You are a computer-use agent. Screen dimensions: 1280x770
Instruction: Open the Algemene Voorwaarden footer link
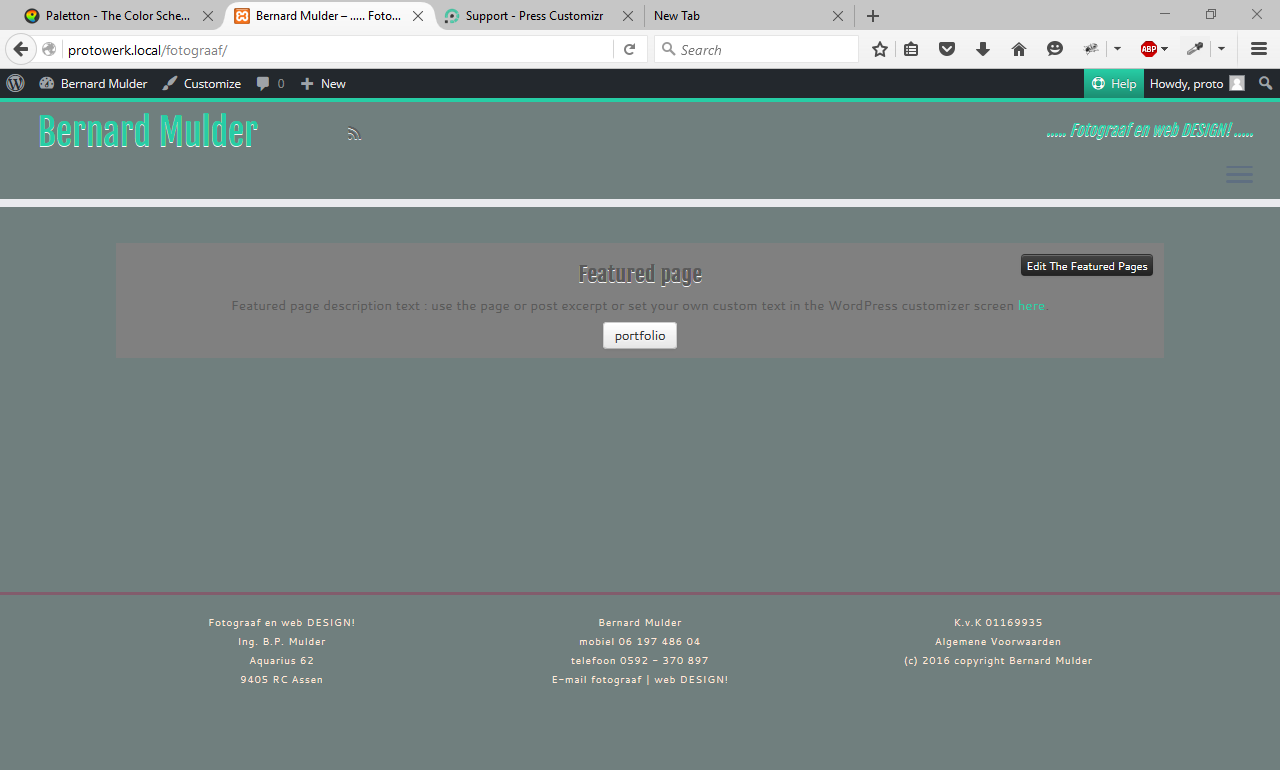[x=998, y=642]
